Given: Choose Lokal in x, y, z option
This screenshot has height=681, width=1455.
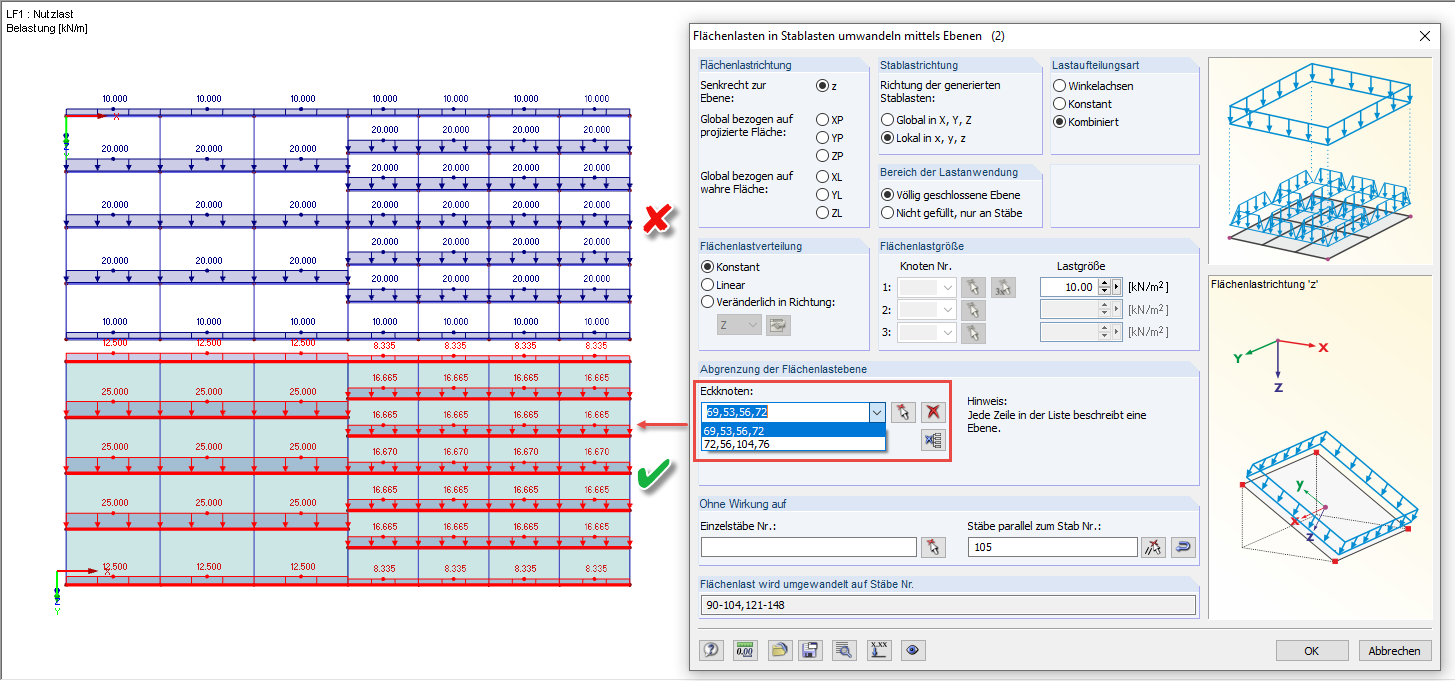Looking at the screenshot, I should click(x=887, y=138).
